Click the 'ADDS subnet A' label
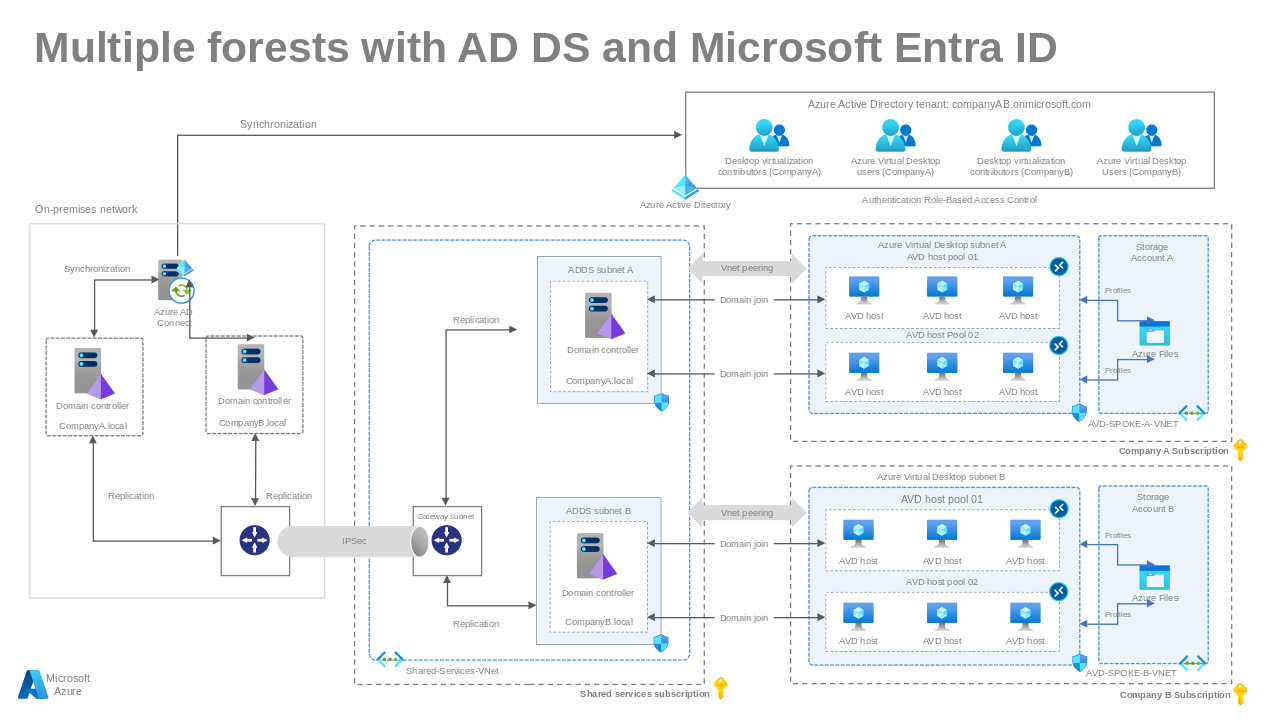Image resolution: width=1280 pixels, height=720 pixels. click(x=600, y=270)
